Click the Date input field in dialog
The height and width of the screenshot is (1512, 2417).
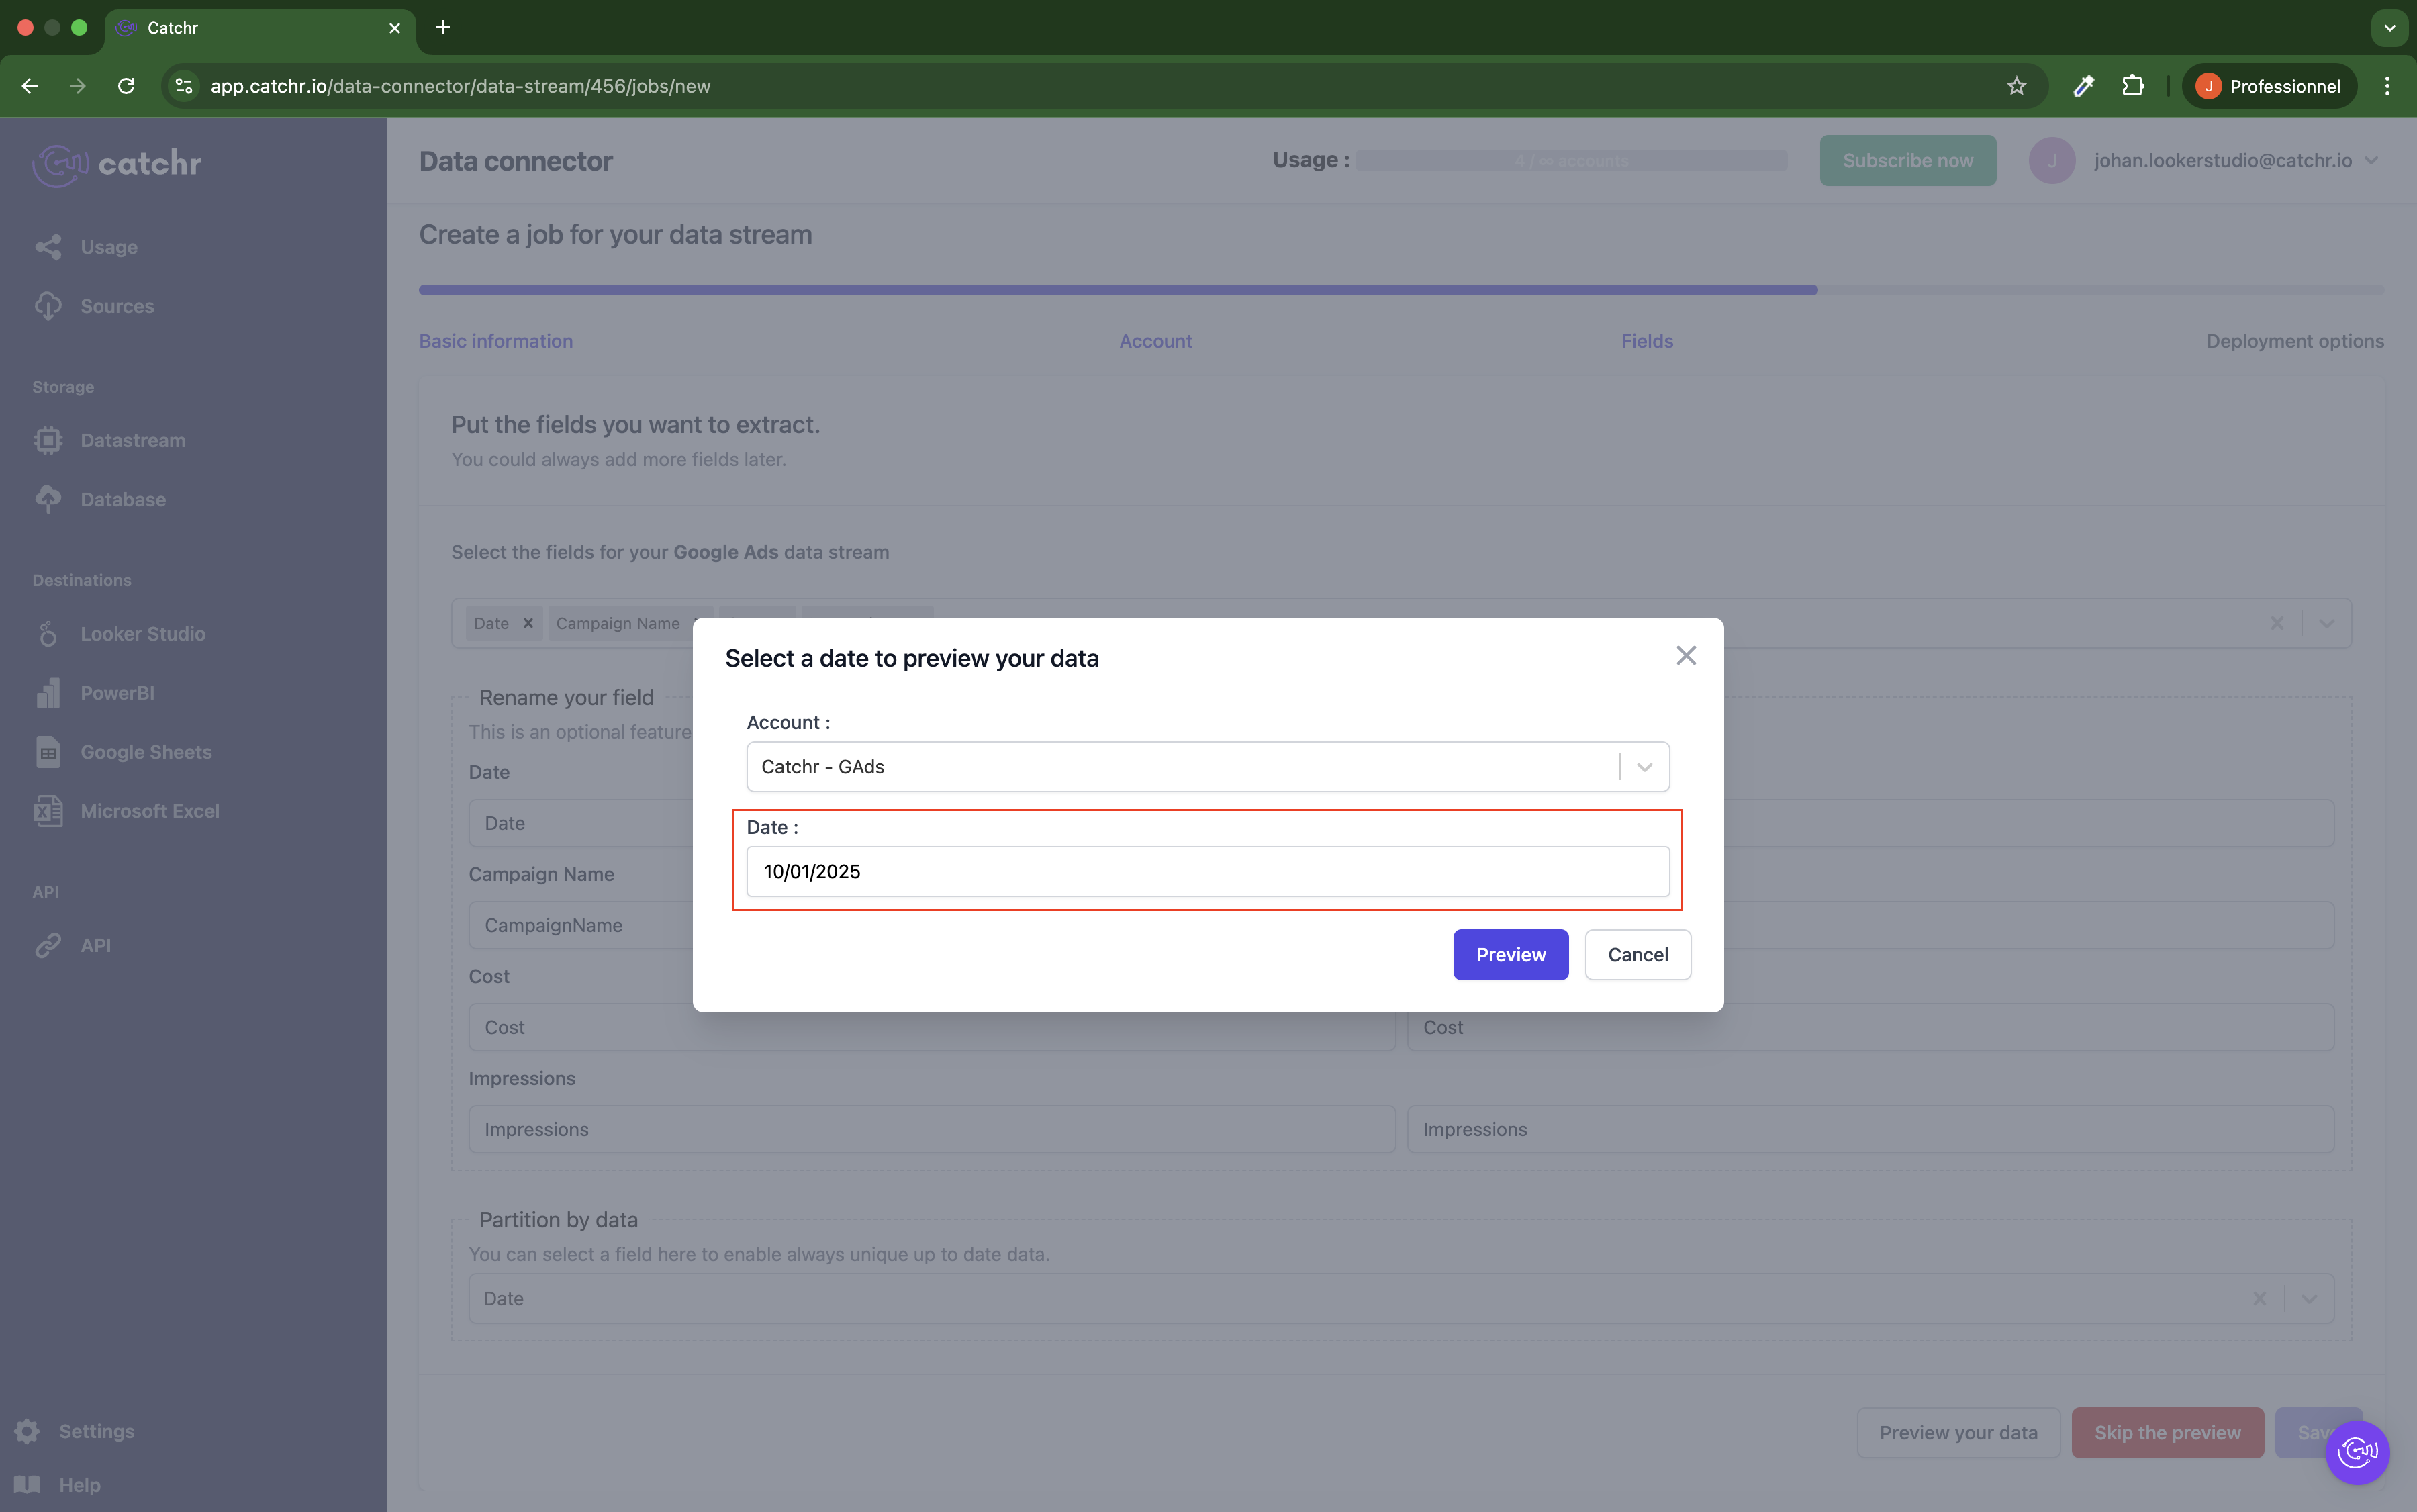tap(1207, 872)
